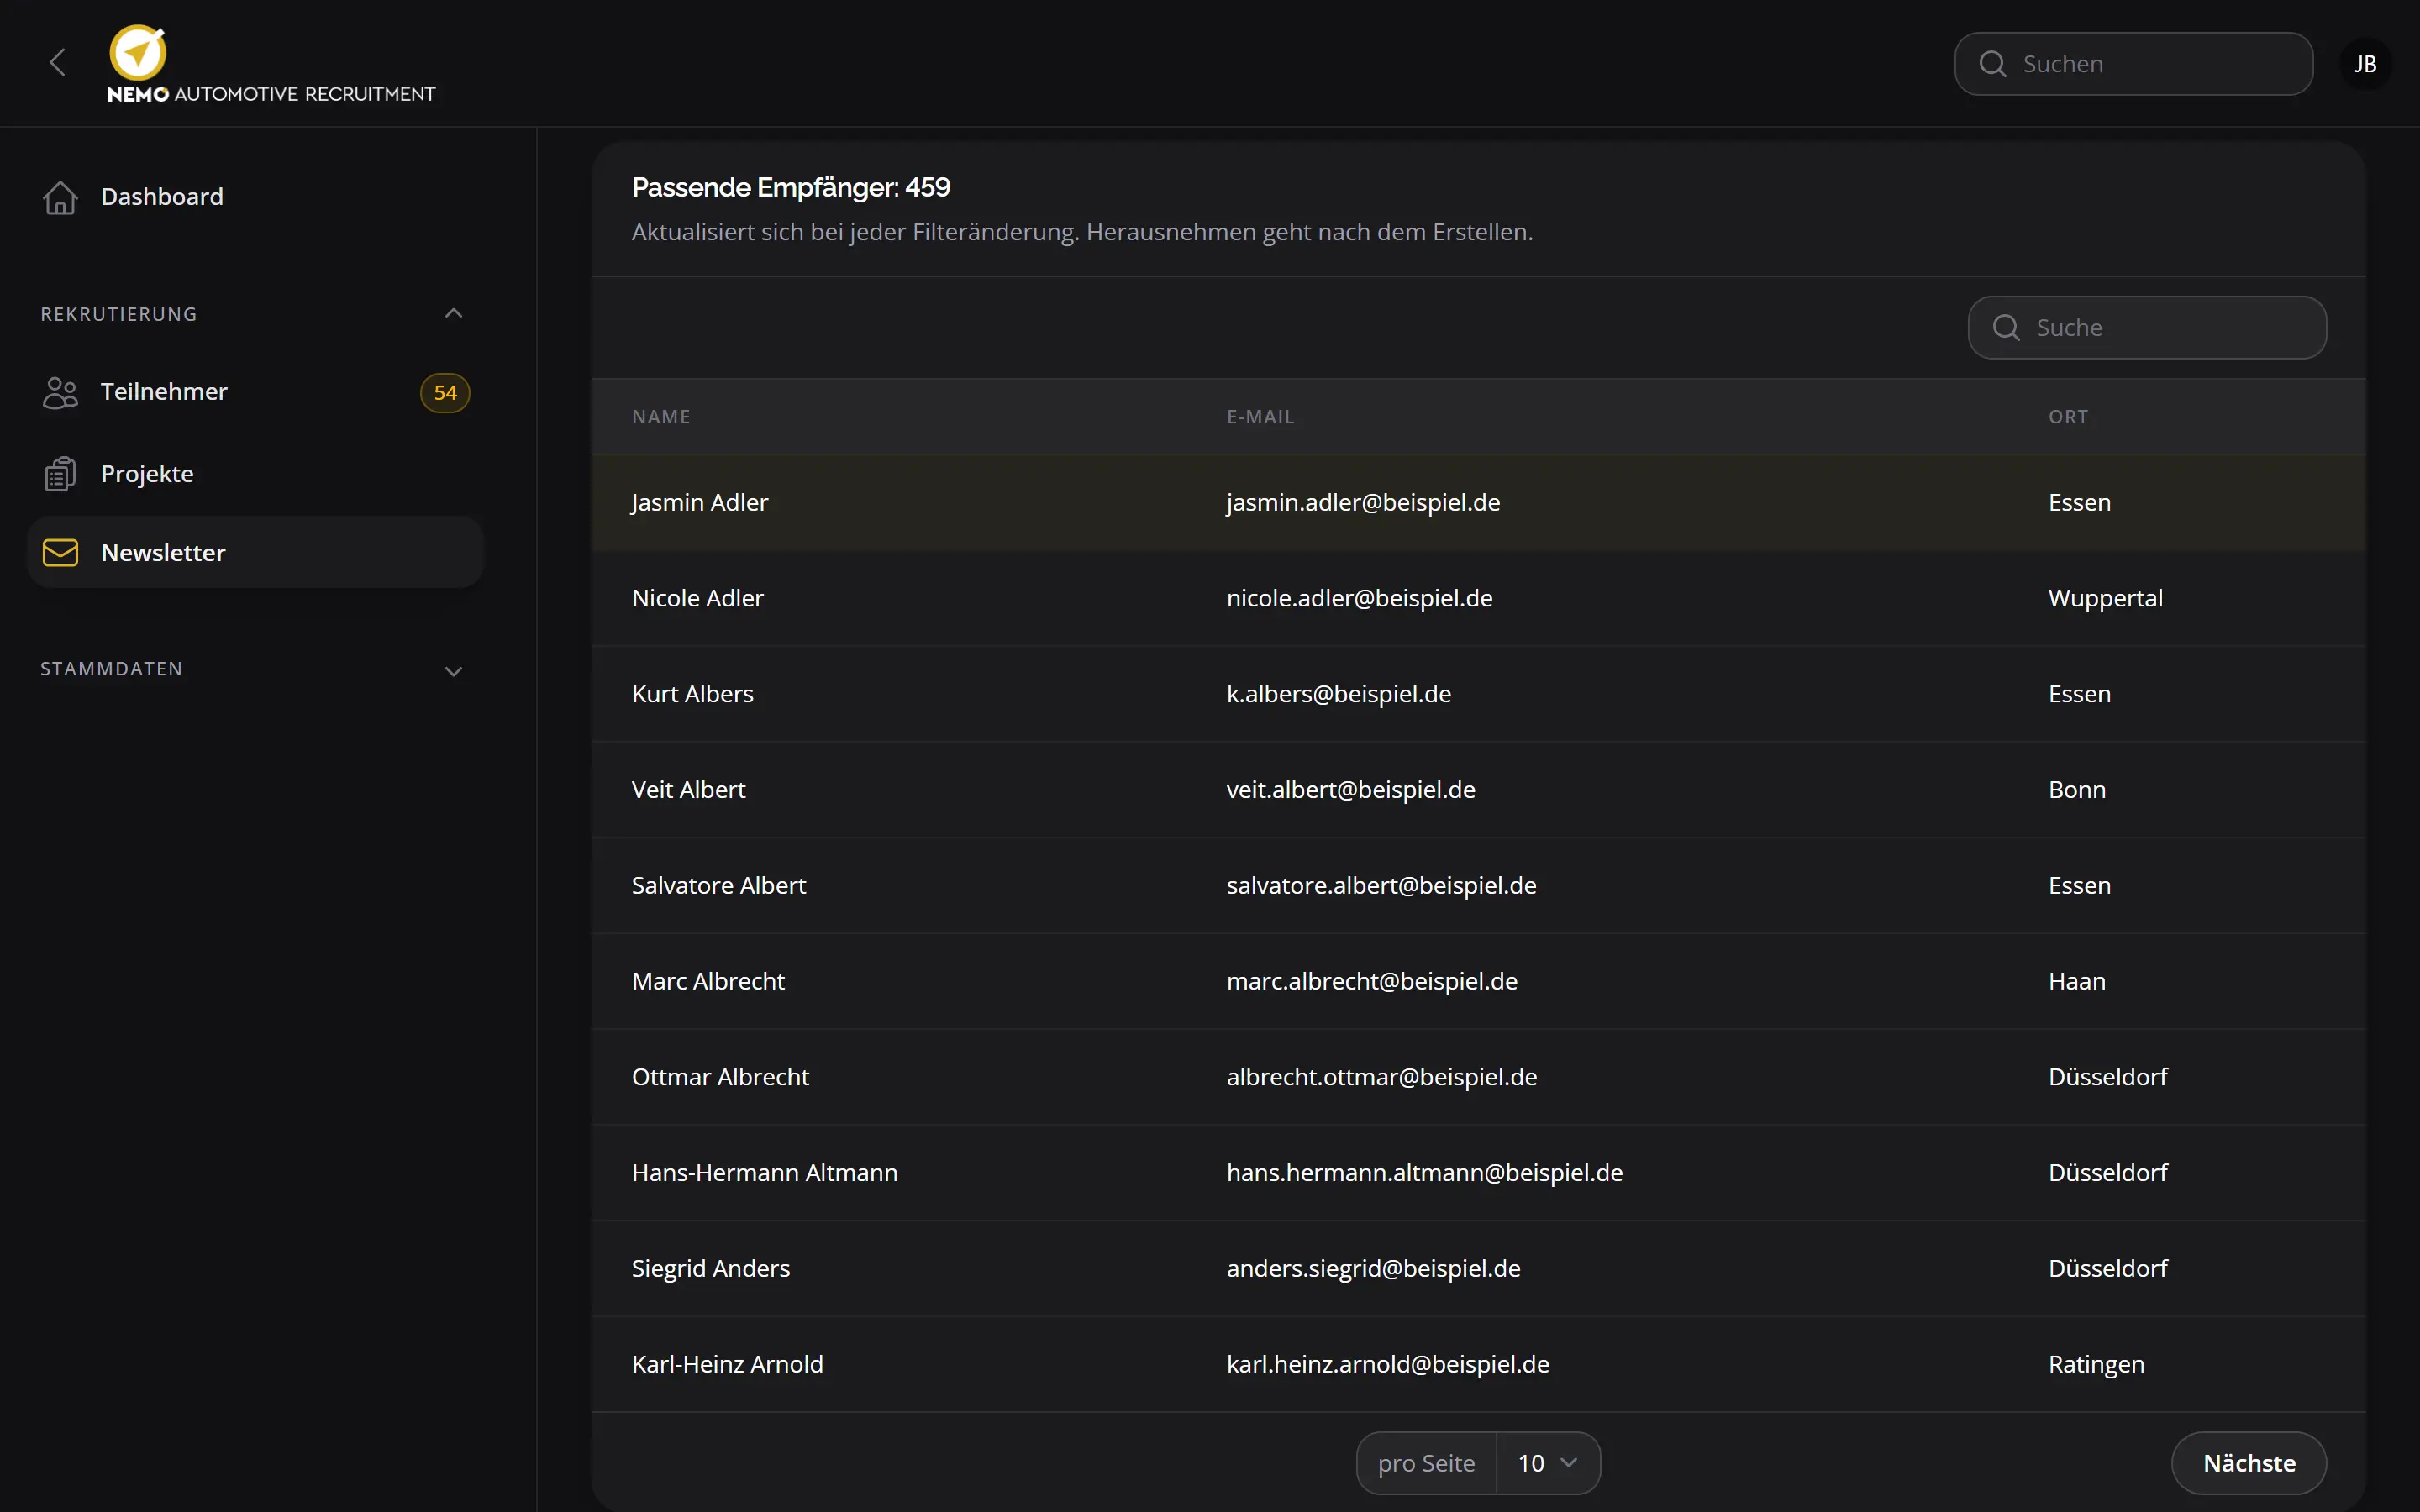This screenshot has width=2420, height=1512.
Task: Click the E-MAIL column header
Action: tap(1260, 417)
